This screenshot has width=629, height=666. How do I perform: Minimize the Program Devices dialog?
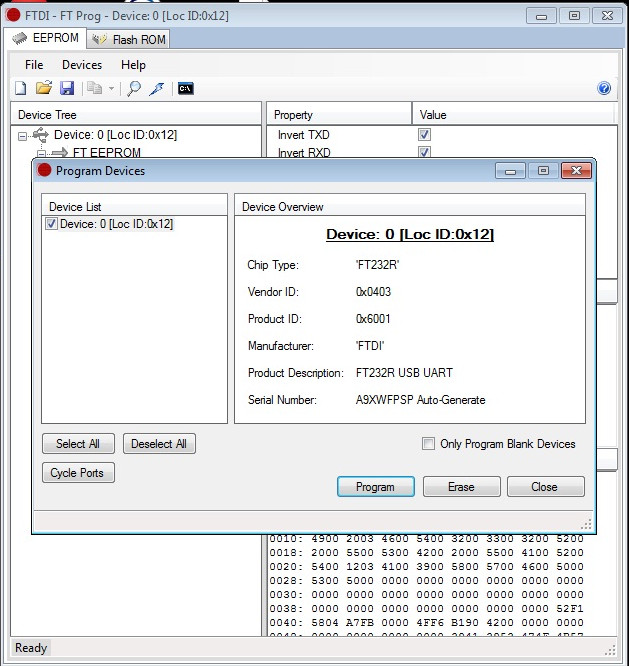tap(510, 170)
